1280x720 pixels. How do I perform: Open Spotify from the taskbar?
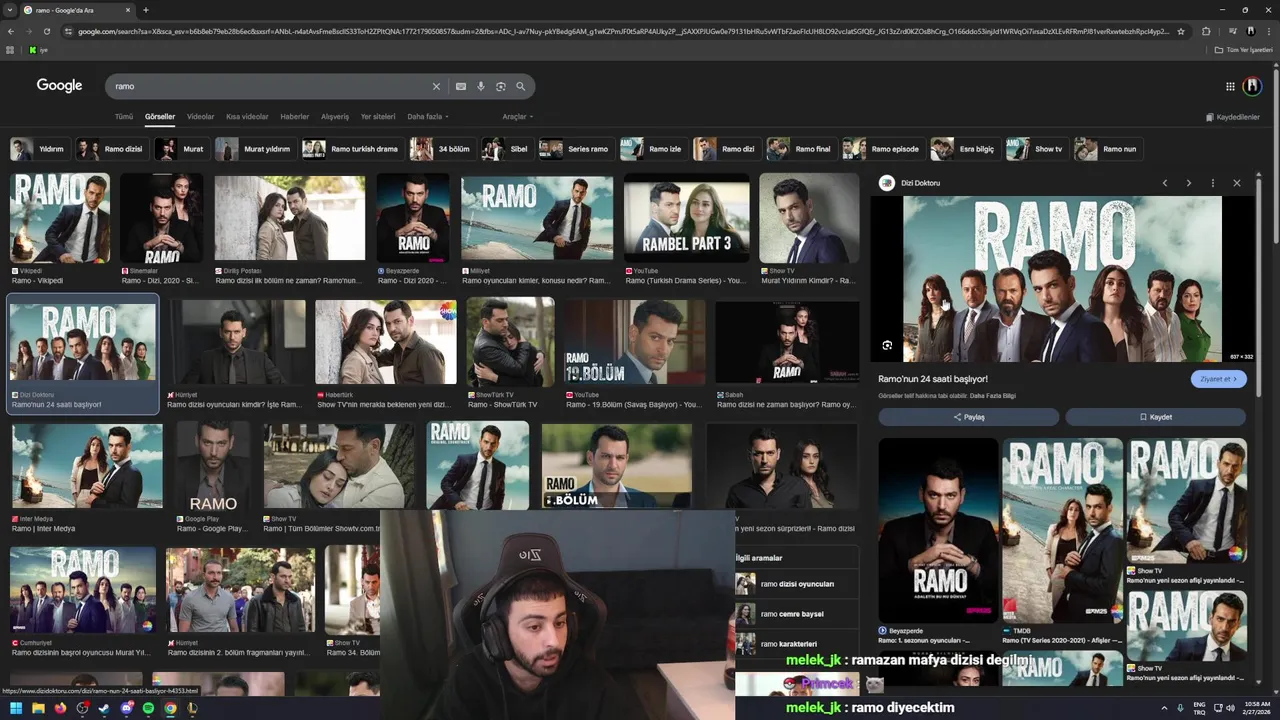(x=149, y=708)
